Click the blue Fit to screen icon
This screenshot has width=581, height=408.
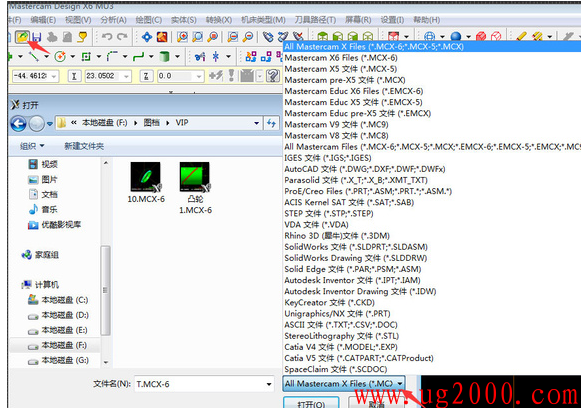click(x=147, y=37)
